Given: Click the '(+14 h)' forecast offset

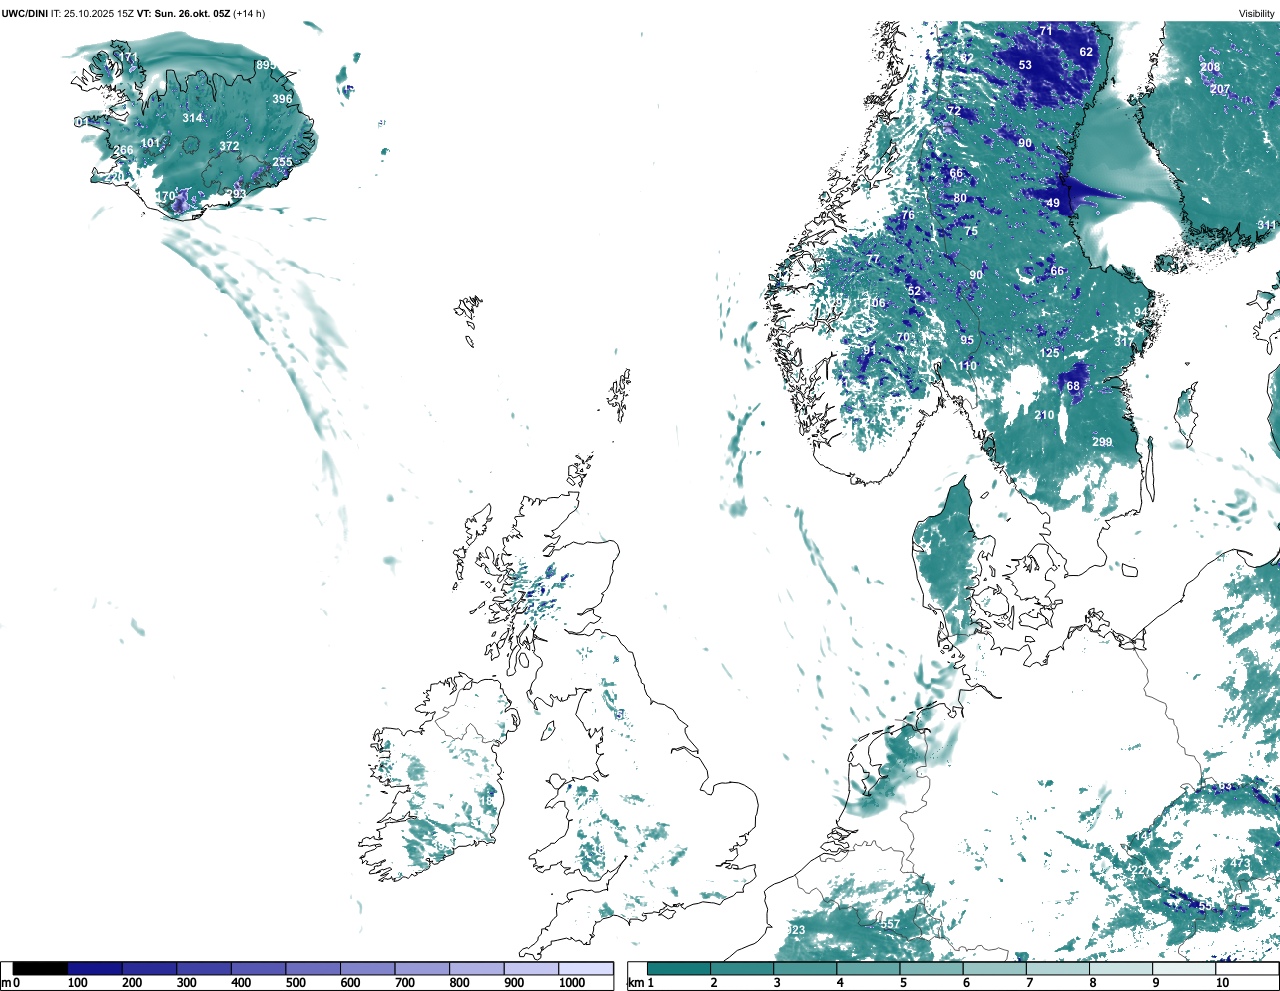Looking at the screenshot, I should (249, 13).
